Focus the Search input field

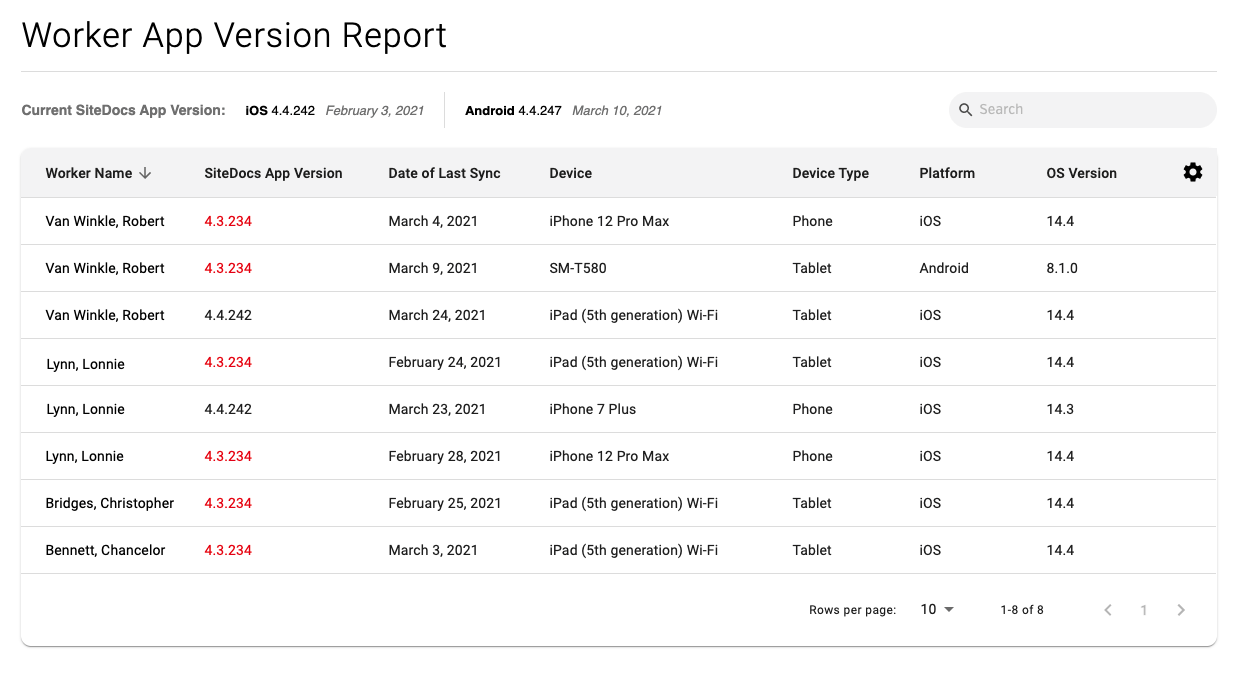click(1083, 110)
